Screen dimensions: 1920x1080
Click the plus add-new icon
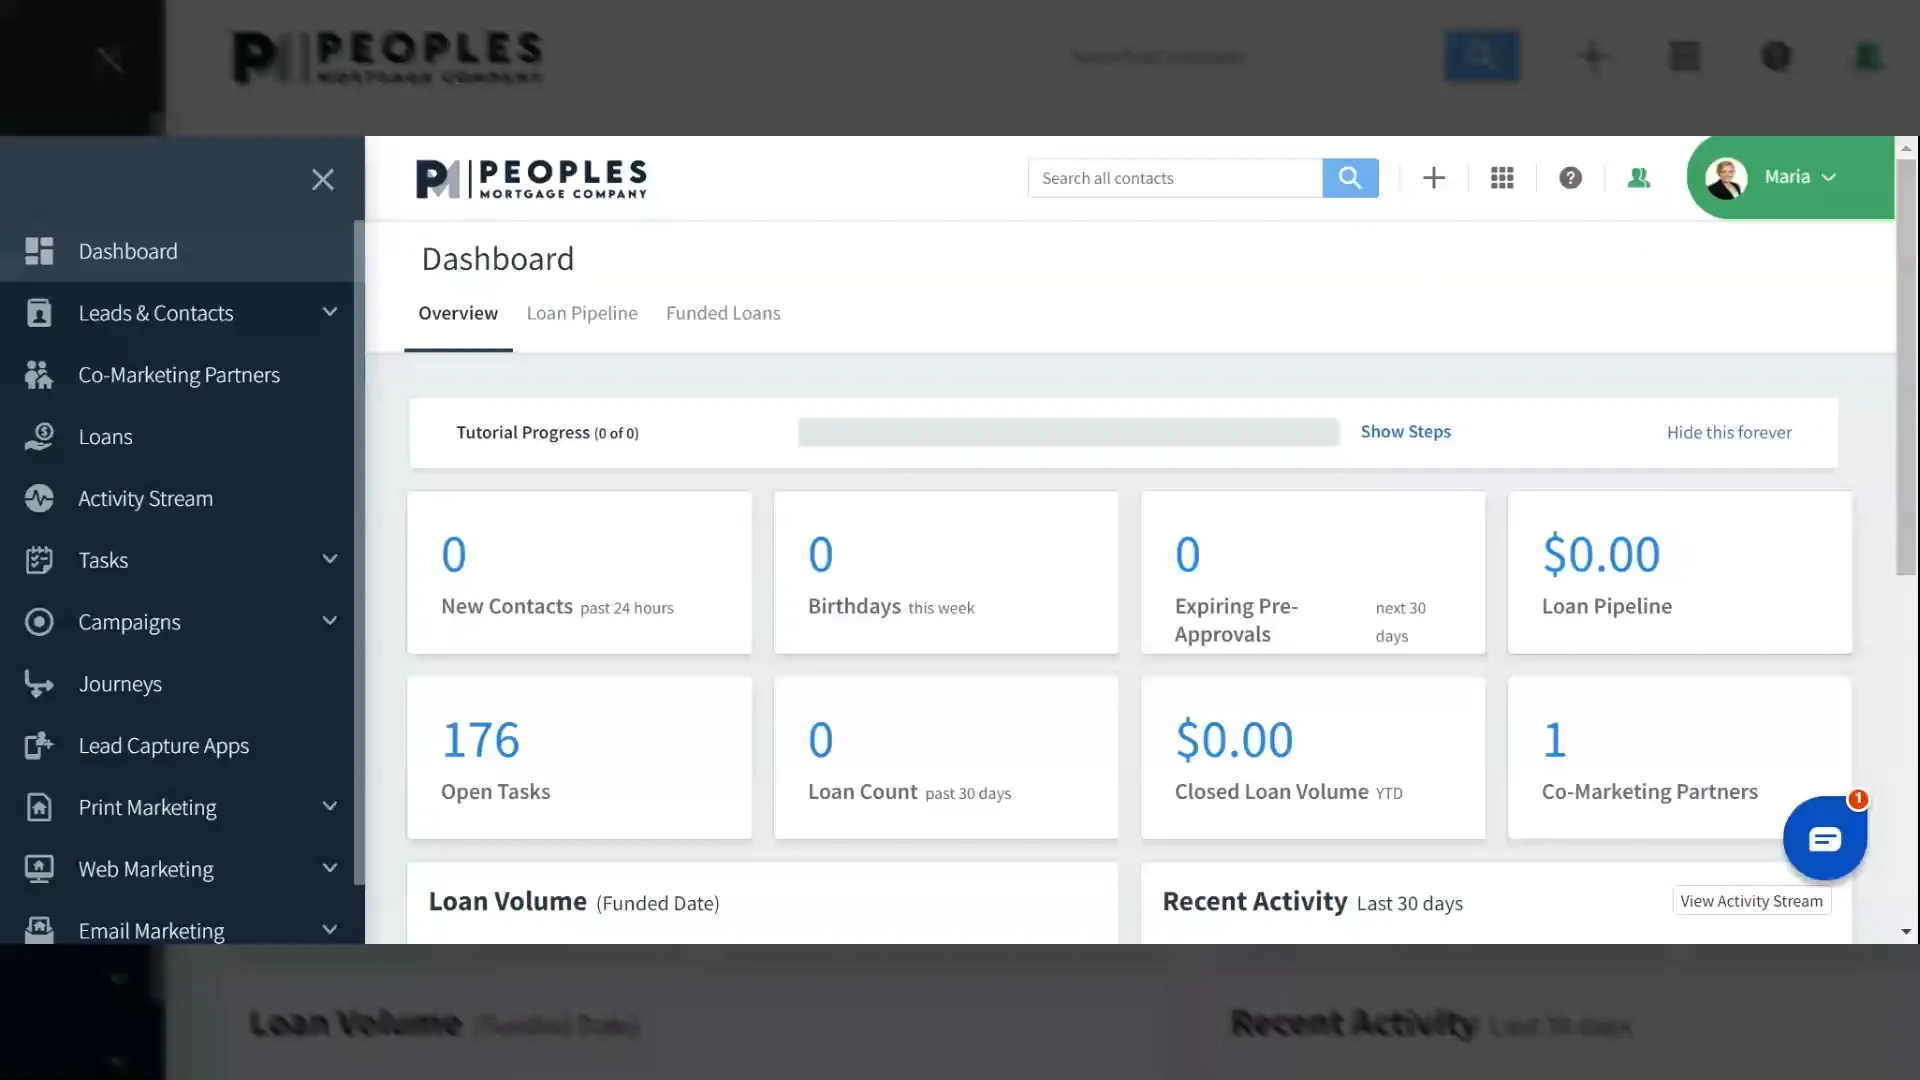(1434, 178)
